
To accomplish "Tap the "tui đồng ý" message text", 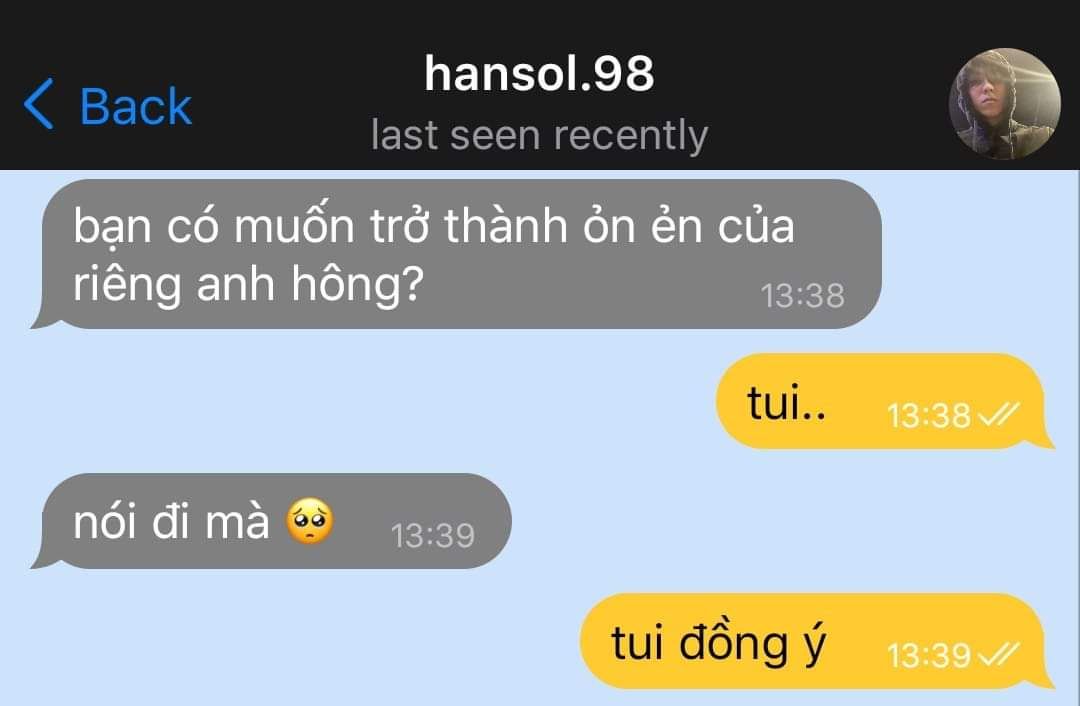I will tap(718, 643).
